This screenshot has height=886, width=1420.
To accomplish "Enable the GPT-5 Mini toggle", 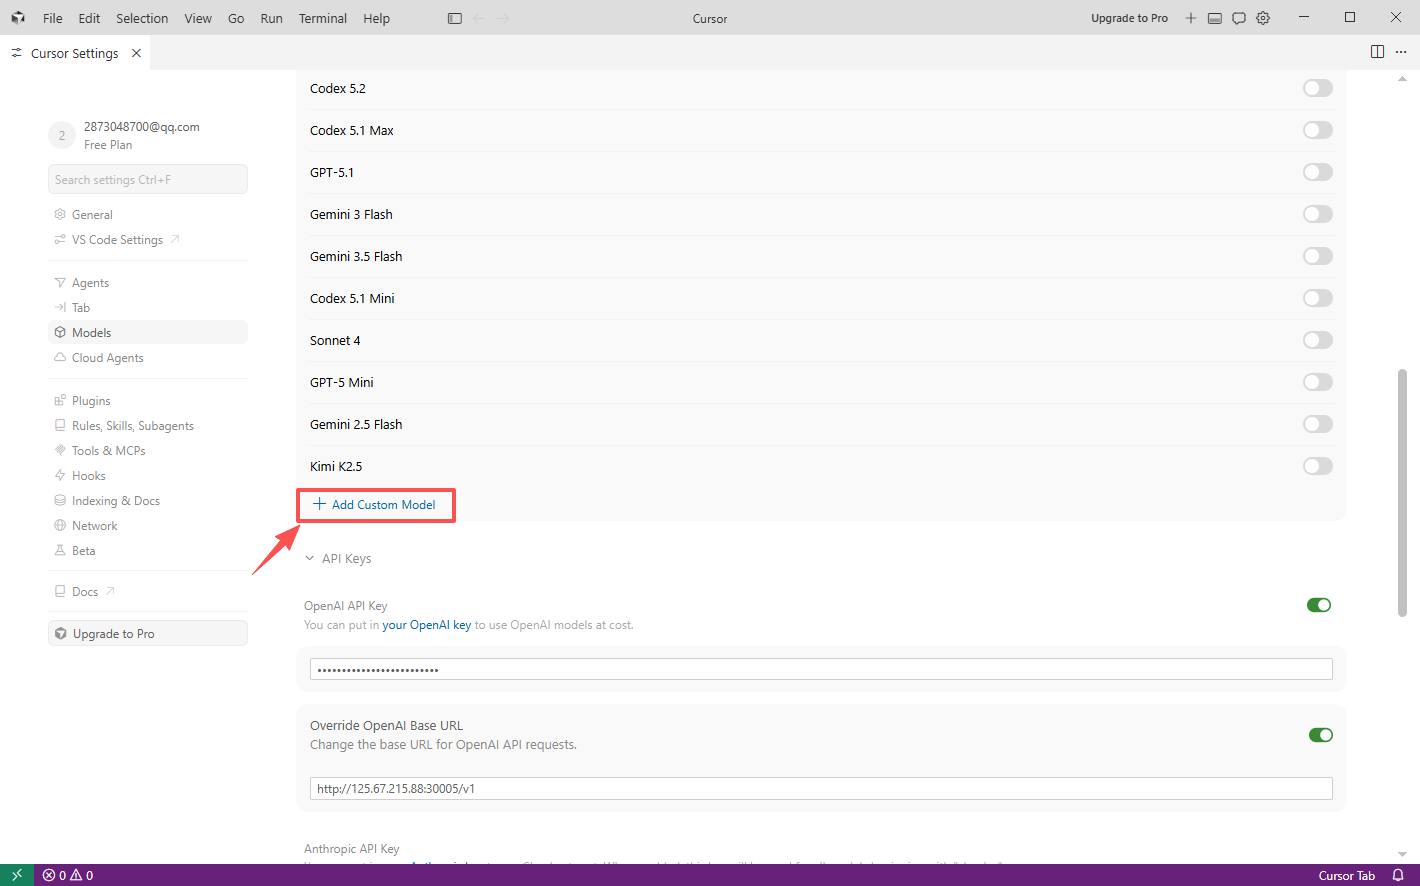I will tap(1318, 382).
